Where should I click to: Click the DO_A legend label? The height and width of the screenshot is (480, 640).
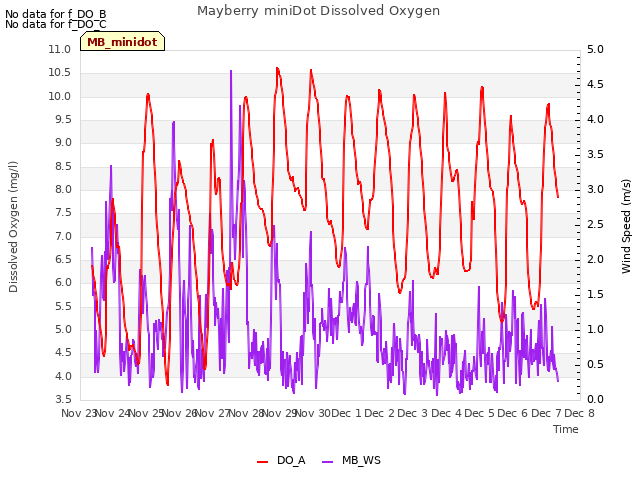click(x=291, y=460)
